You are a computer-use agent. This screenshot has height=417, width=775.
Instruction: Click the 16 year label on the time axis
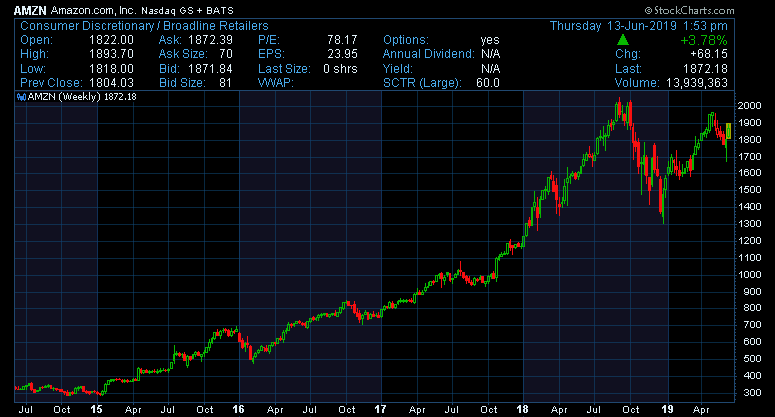point(238,409)
